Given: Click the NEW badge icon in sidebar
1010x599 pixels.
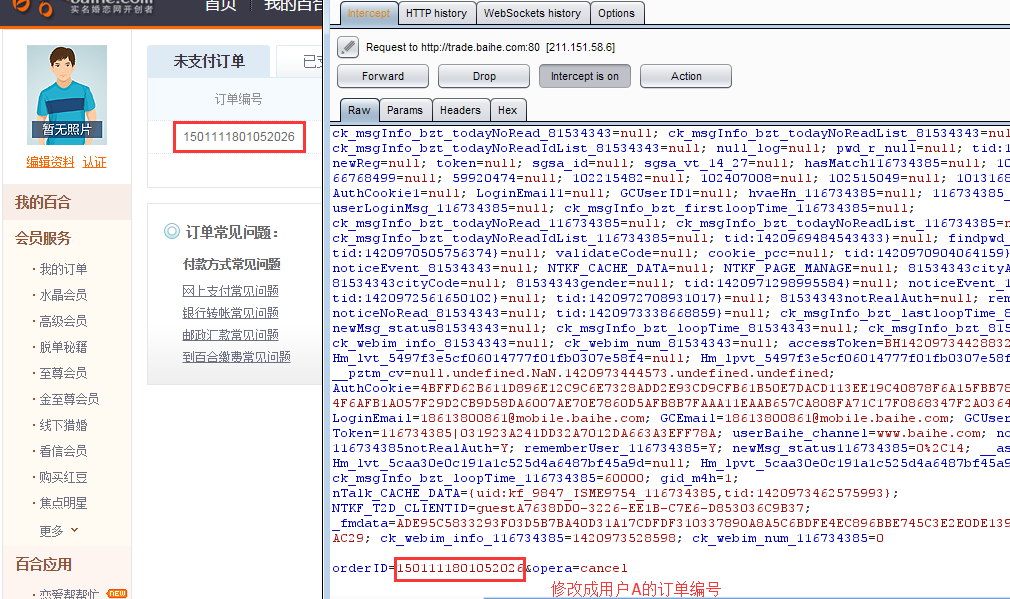Looking at the screenshot, I should click(x=117, y=593).
